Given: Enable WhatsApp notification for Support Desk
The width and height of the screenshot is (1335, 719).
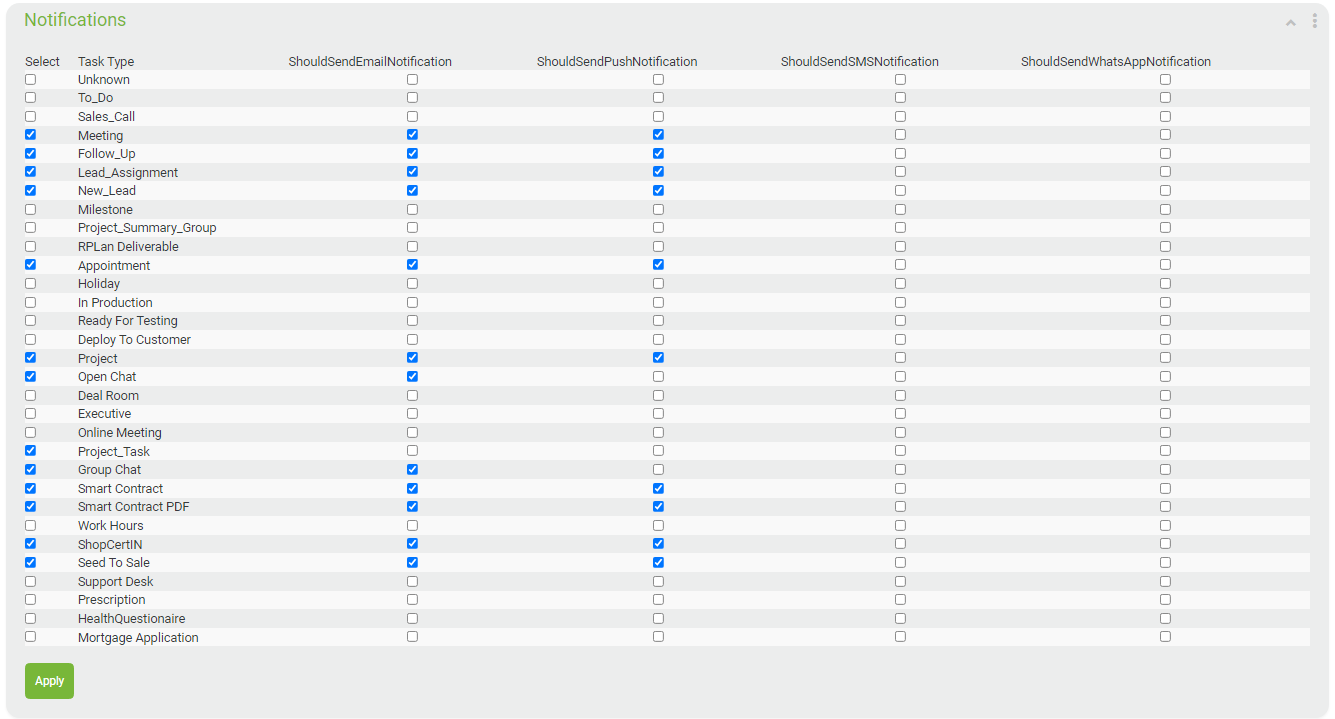Looking at the screenshot, I should tap(1165, 581).
